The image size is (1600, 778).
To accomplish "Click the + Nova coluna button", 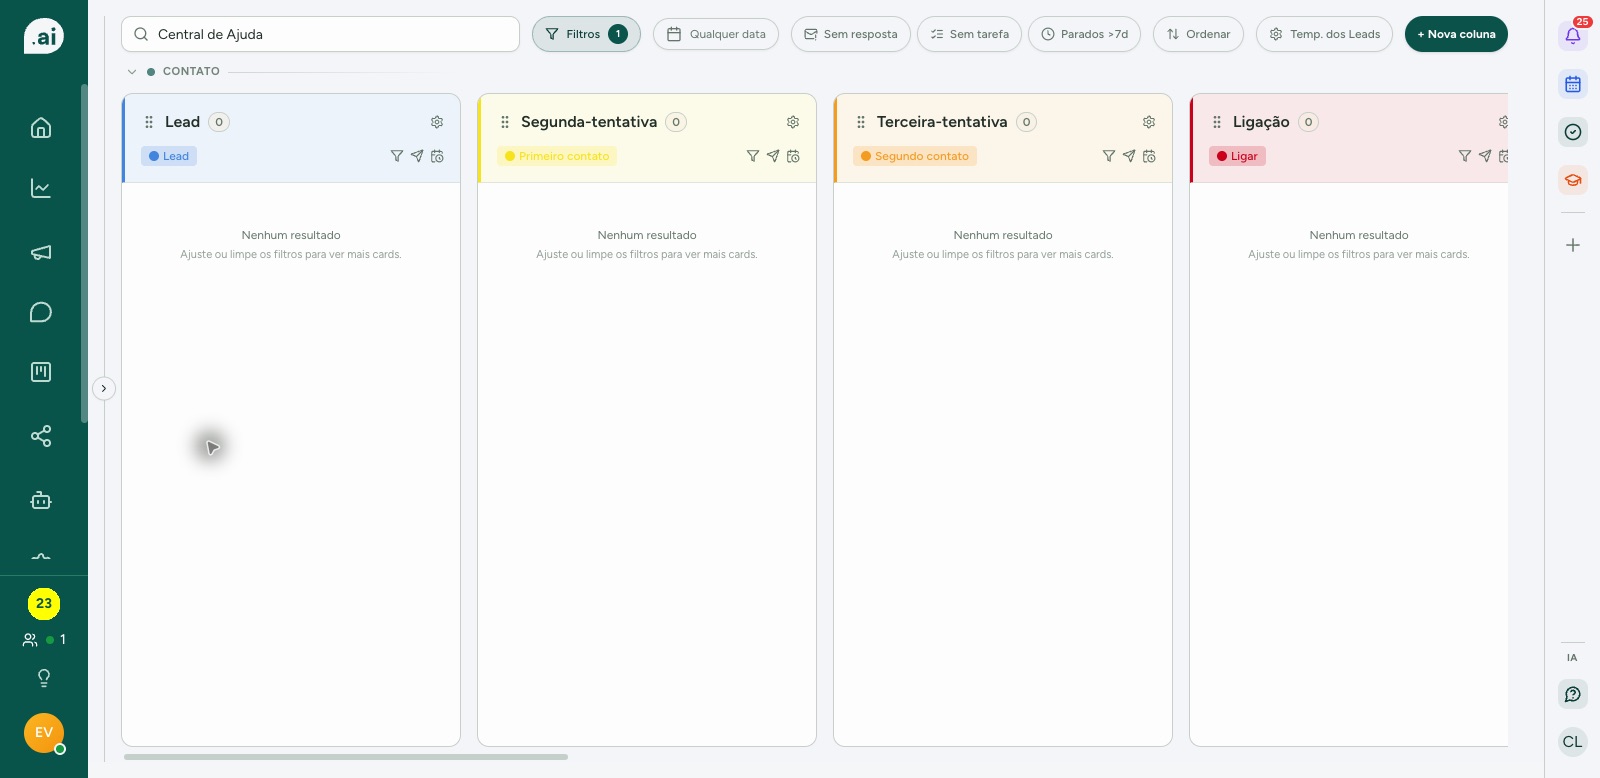I will point(1456,34).
